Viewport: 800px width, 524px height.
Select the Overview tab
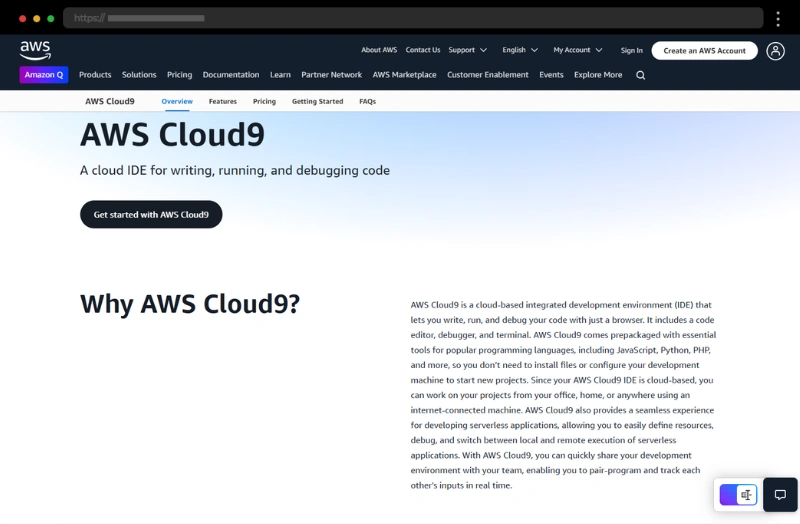177,101
